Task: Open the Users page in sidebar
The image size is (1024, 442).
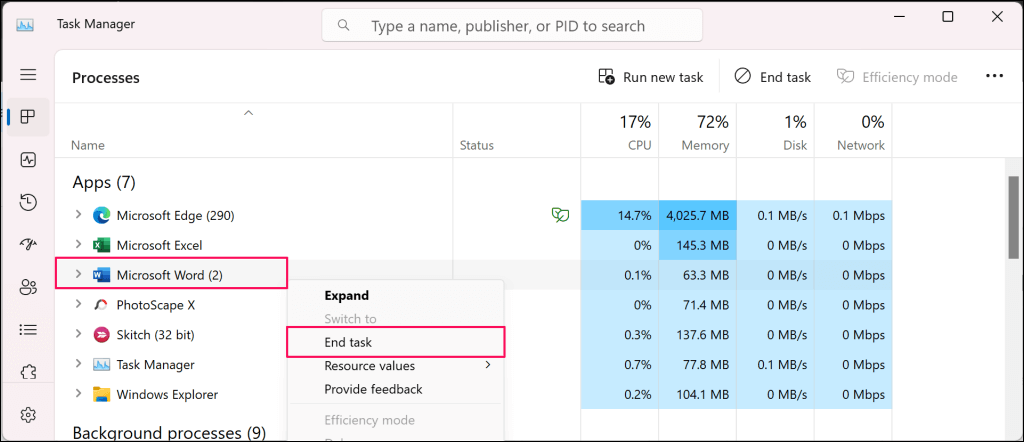Action: 28,287
